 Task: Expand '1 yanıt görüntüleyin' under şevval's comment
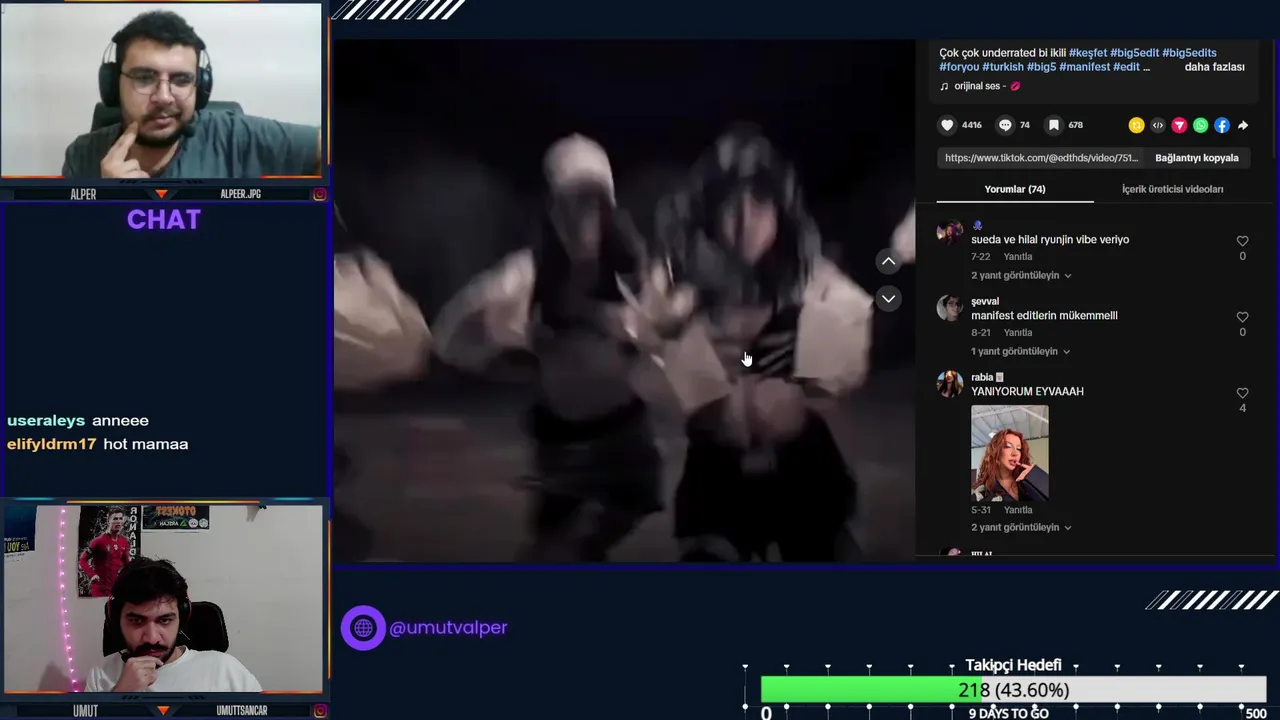pos(1020,351)
